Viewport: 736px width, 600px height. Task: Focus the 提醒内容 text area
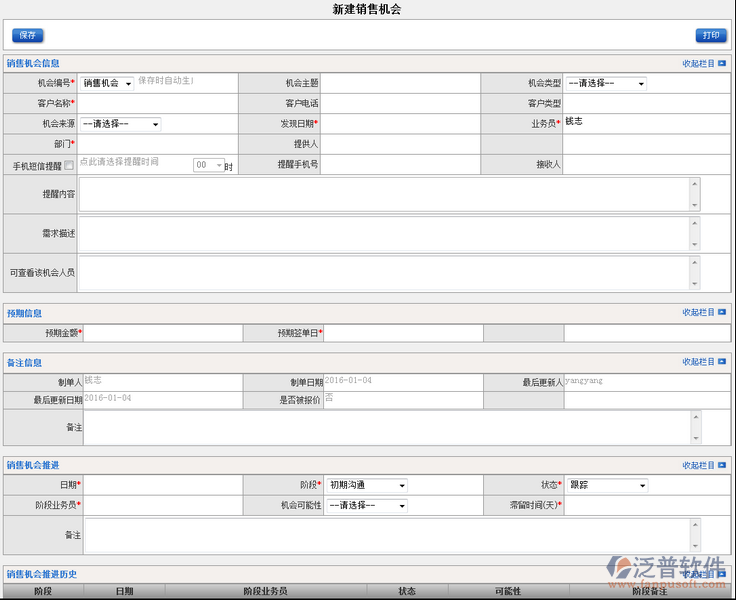pyautogui.click(x=384, y=194)
